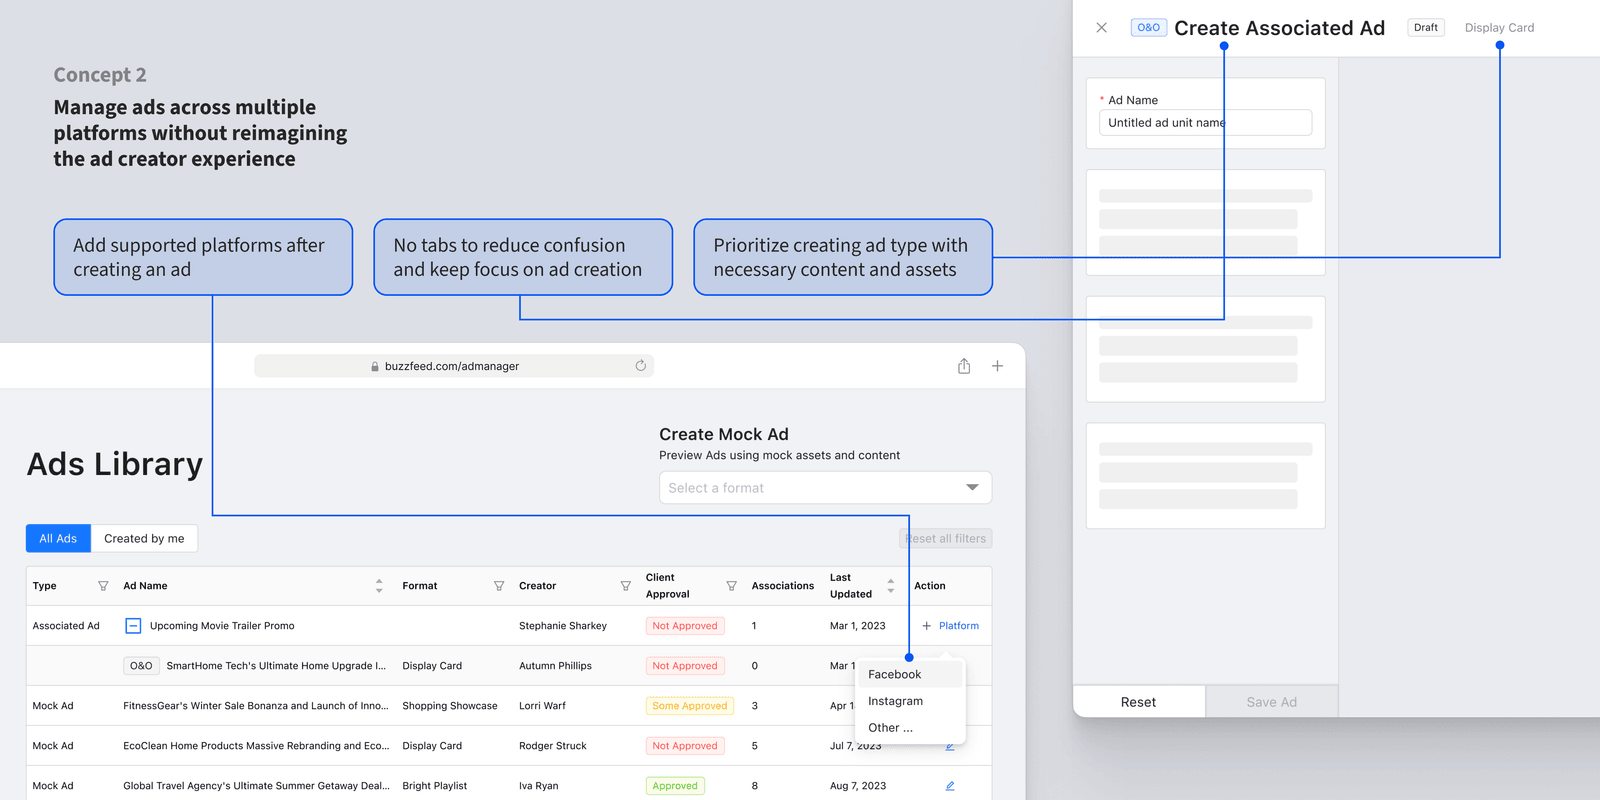Click the O&O tag on SmartHome Tech row
Viewport: 1600px width, 800px height.
[141, 666]
